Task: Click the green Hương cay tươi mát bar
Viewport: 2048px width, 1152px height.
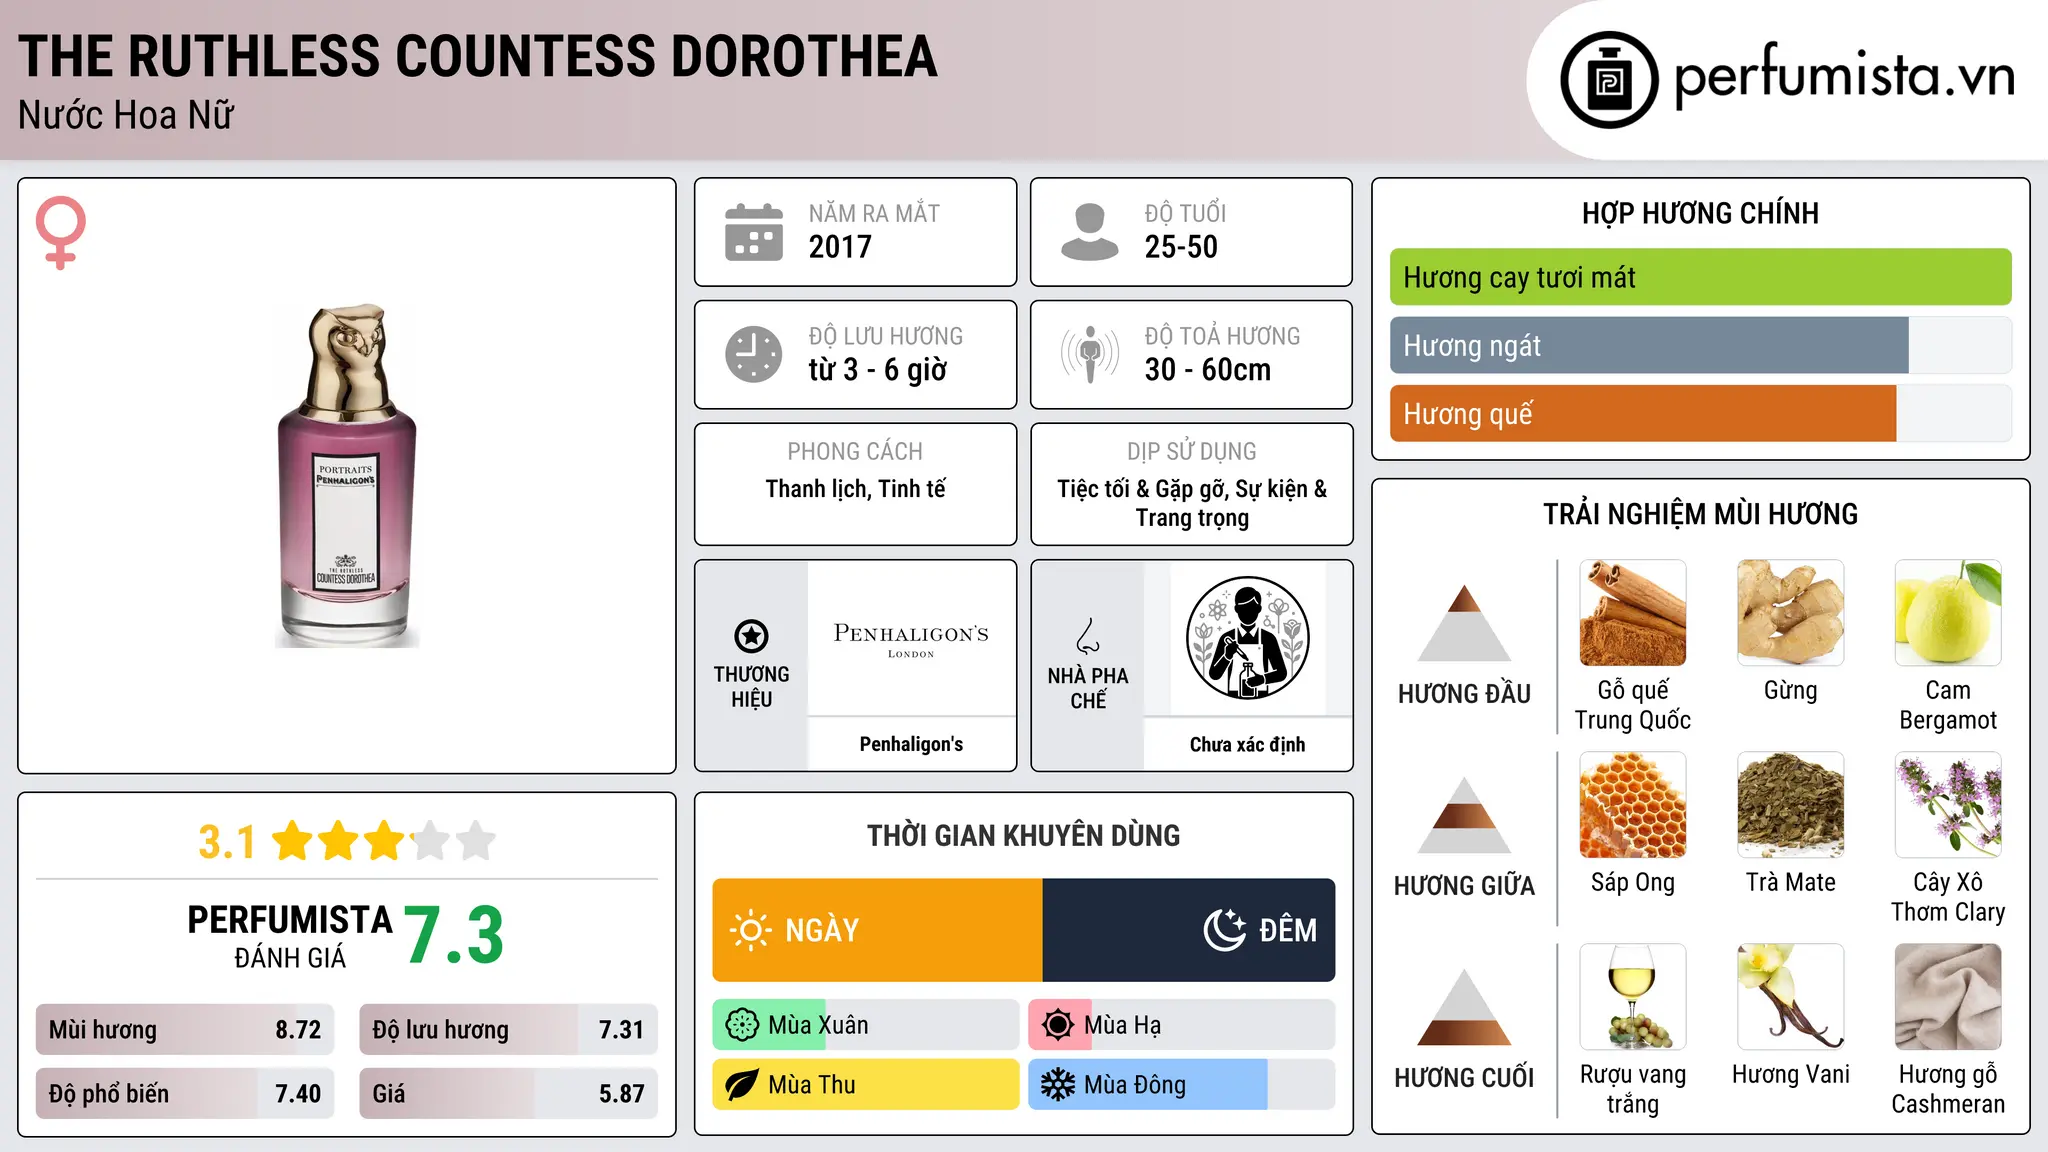Action: pyautogui.click(x=1700, y=277)
